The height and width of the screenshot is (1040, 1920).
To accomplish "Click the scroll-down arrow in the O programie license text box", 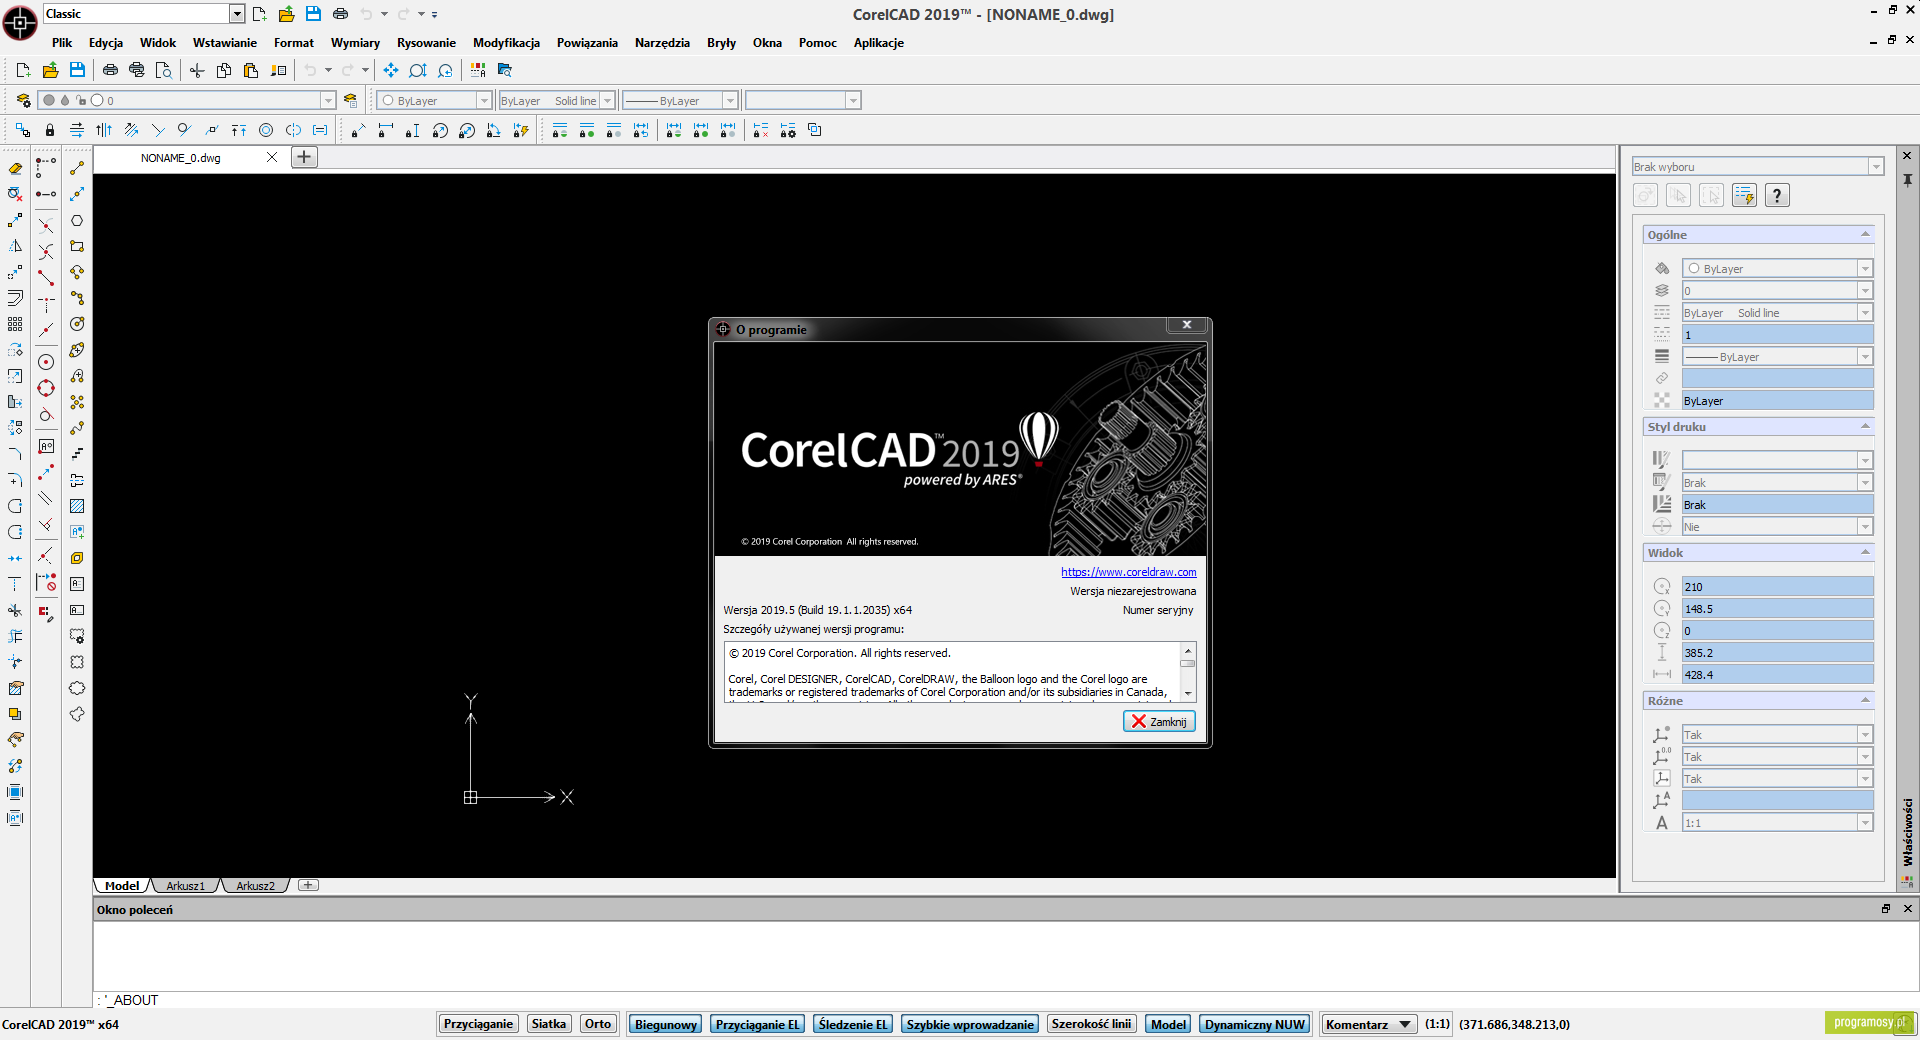I will tap(1188, 694).
